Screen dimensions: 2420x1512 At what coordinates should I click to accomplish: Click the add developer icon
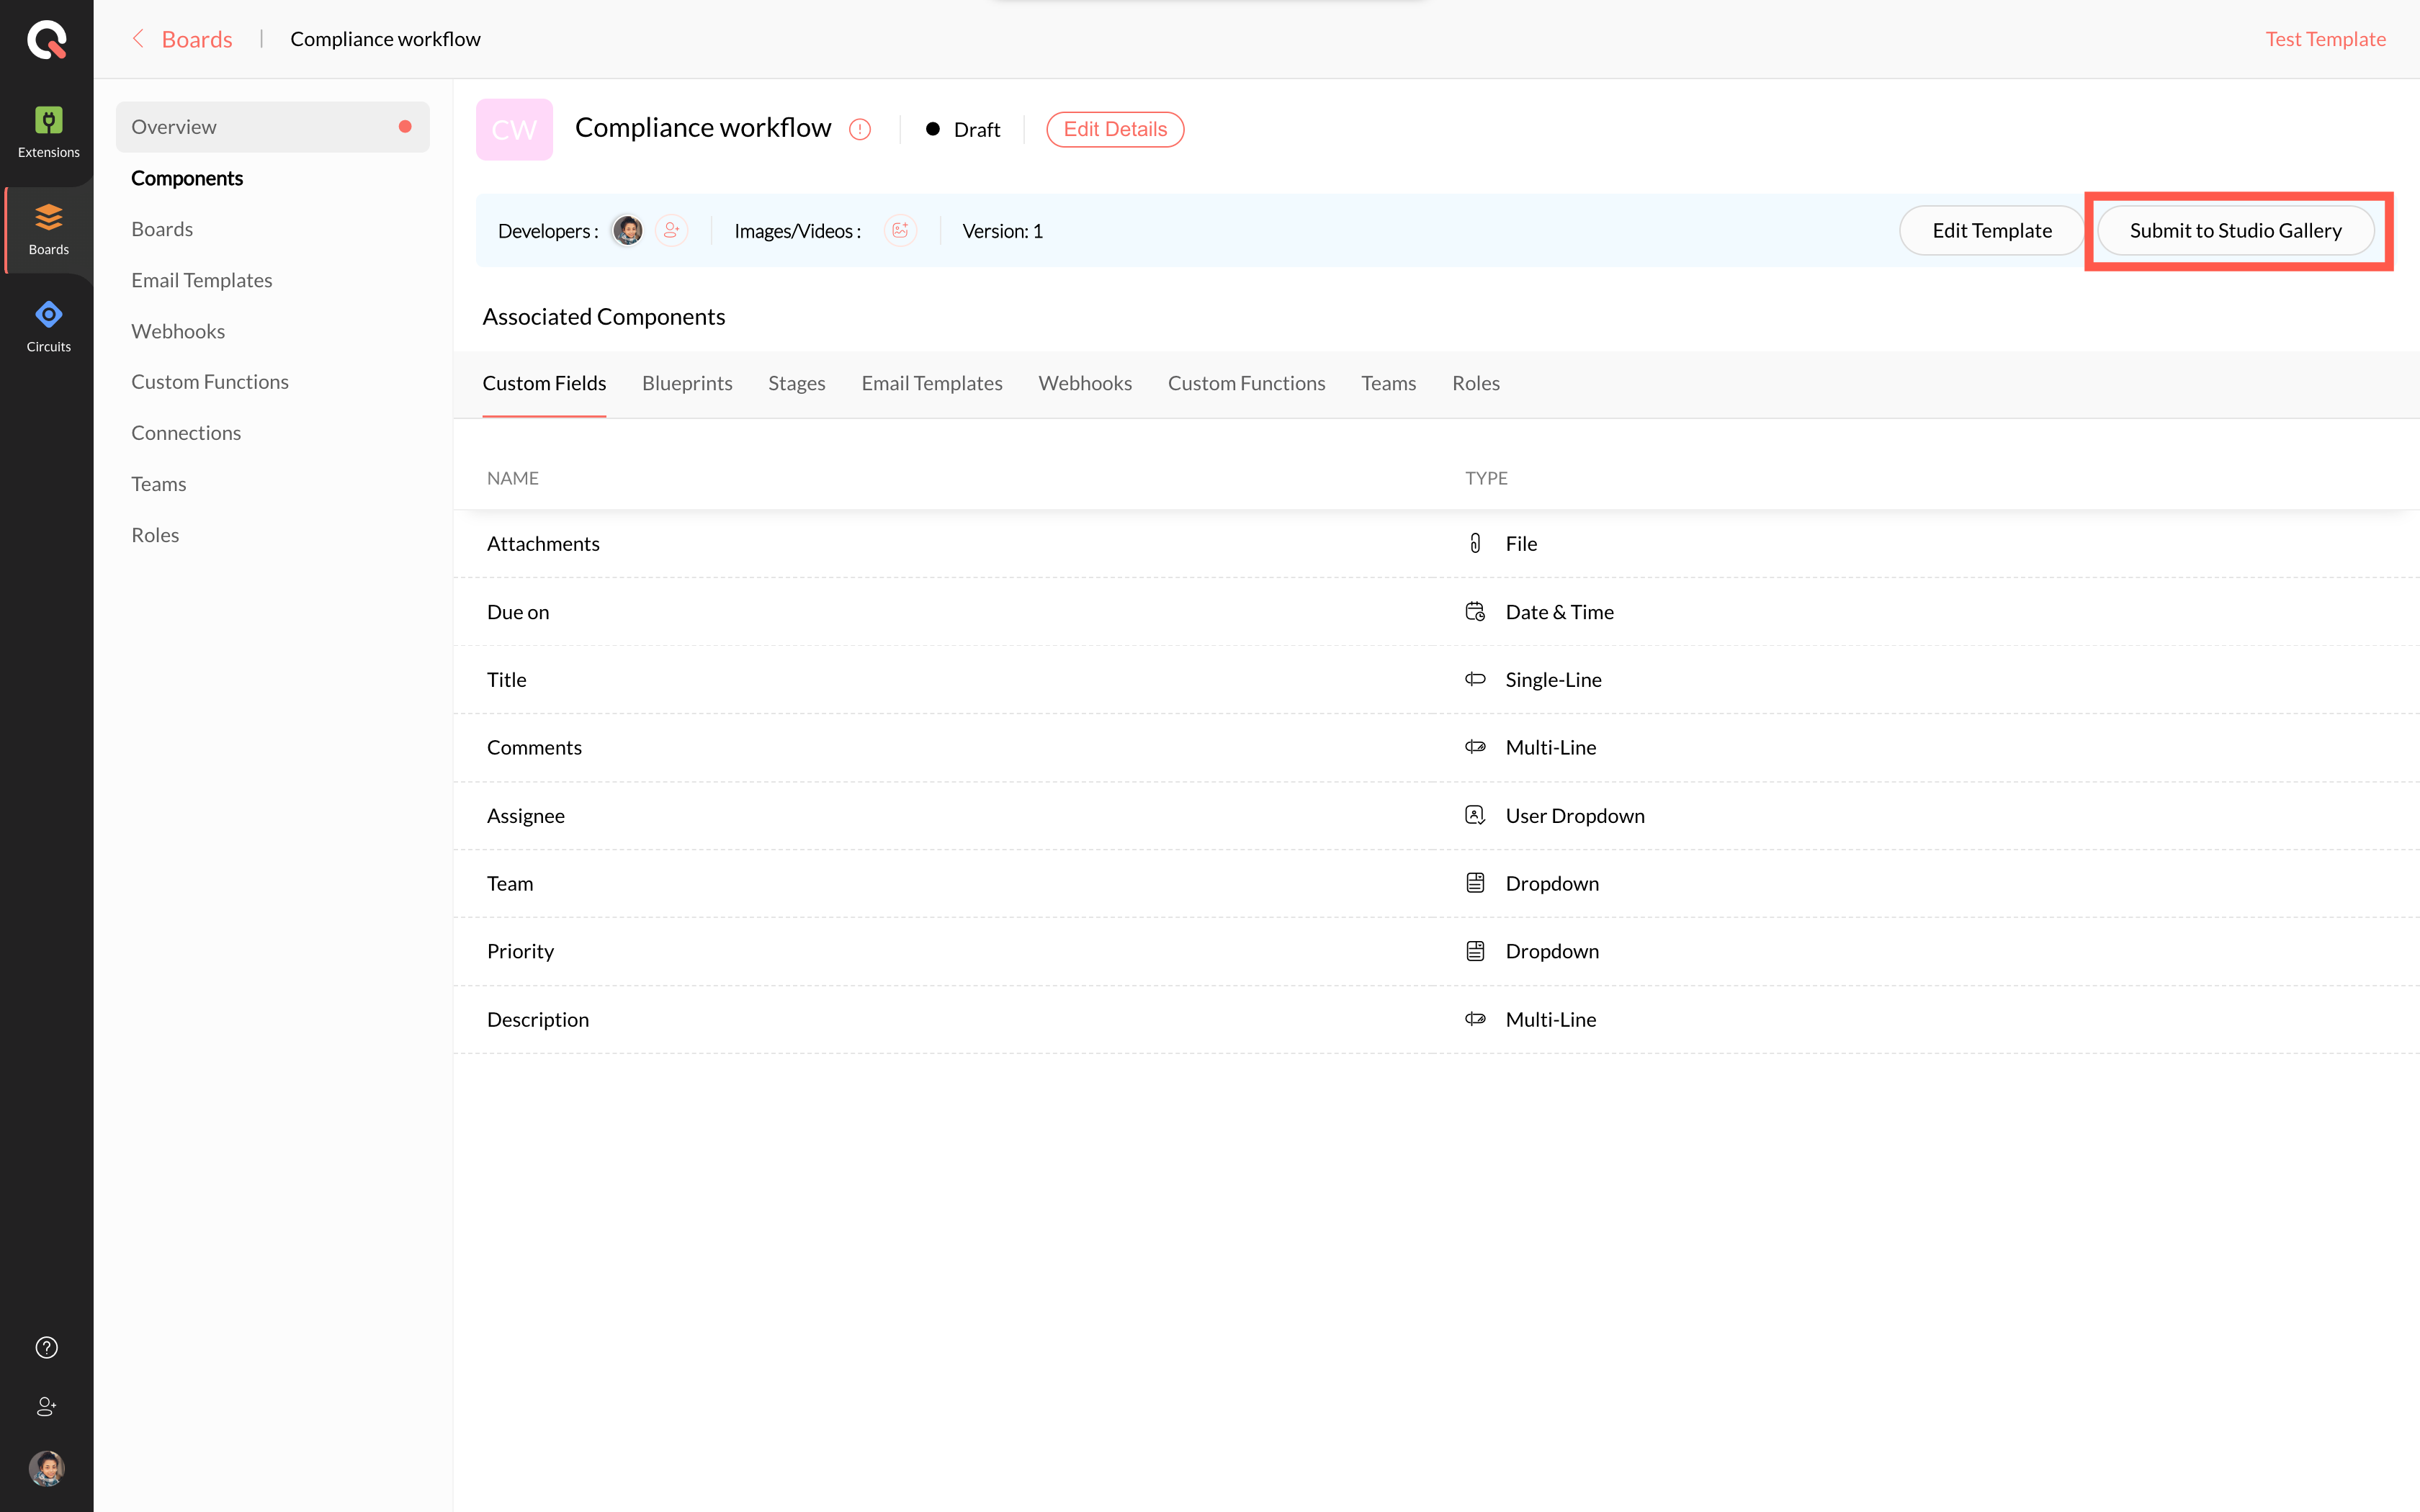(x=671, y=231)
